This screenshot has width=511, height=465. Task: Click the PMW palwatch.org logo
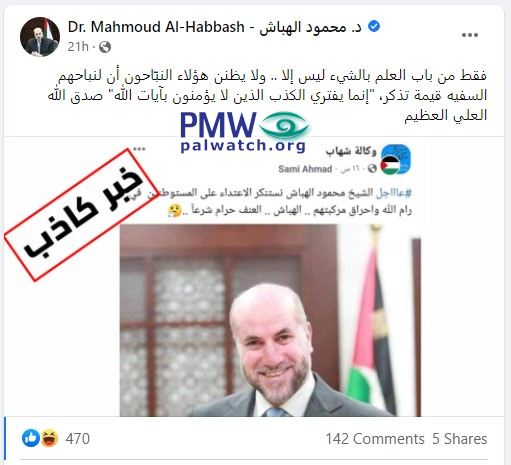pos(245,132)
